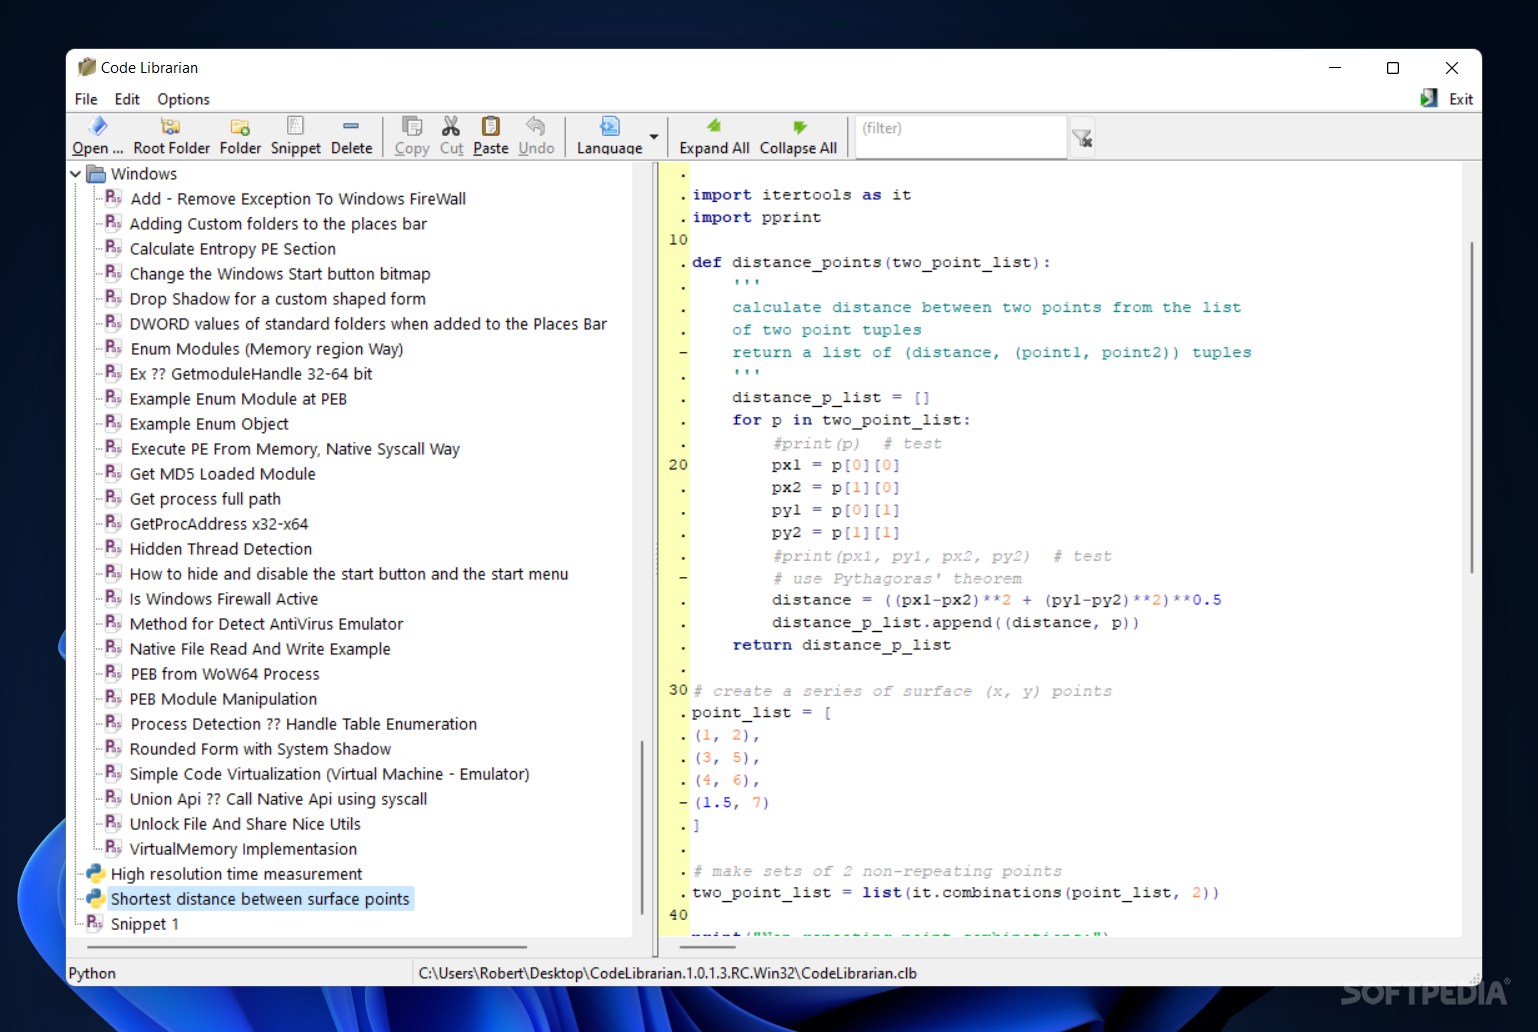Click the 'def distance_points' line in editor
1538x1032 pixels.
(871, 262)
